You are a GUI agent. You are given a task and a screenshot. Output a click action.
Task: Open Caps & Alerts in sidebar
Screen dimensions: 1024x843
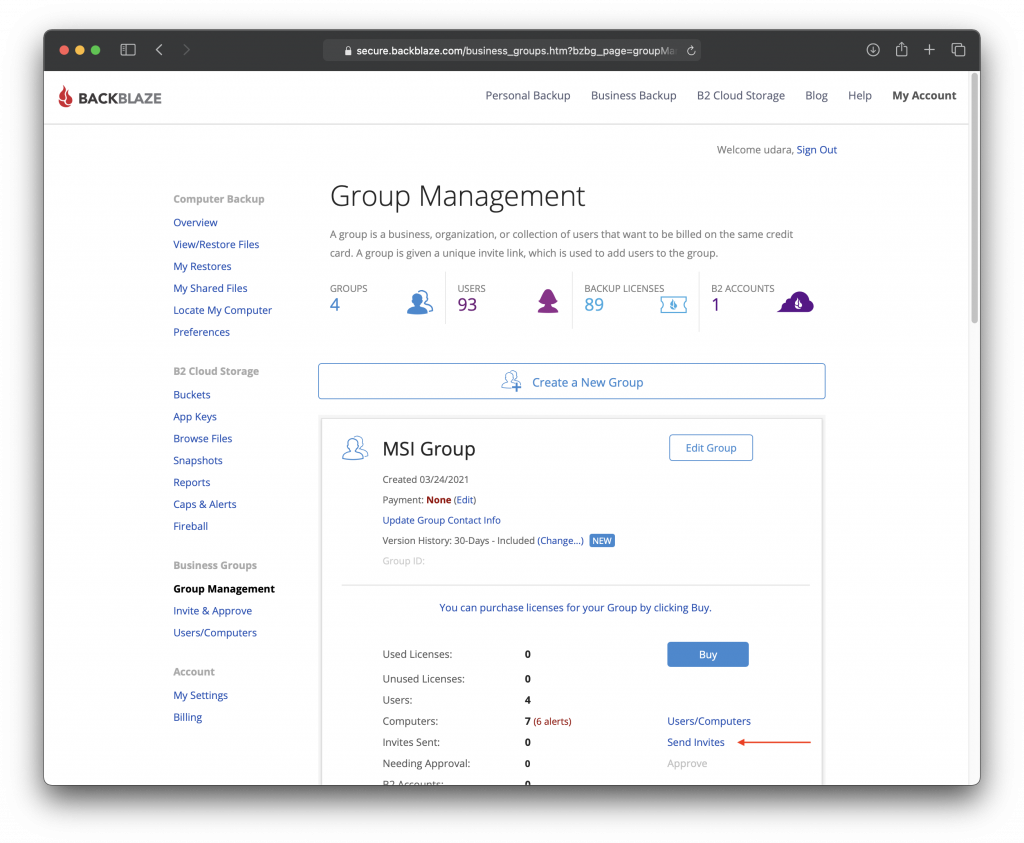click(205, 504)
